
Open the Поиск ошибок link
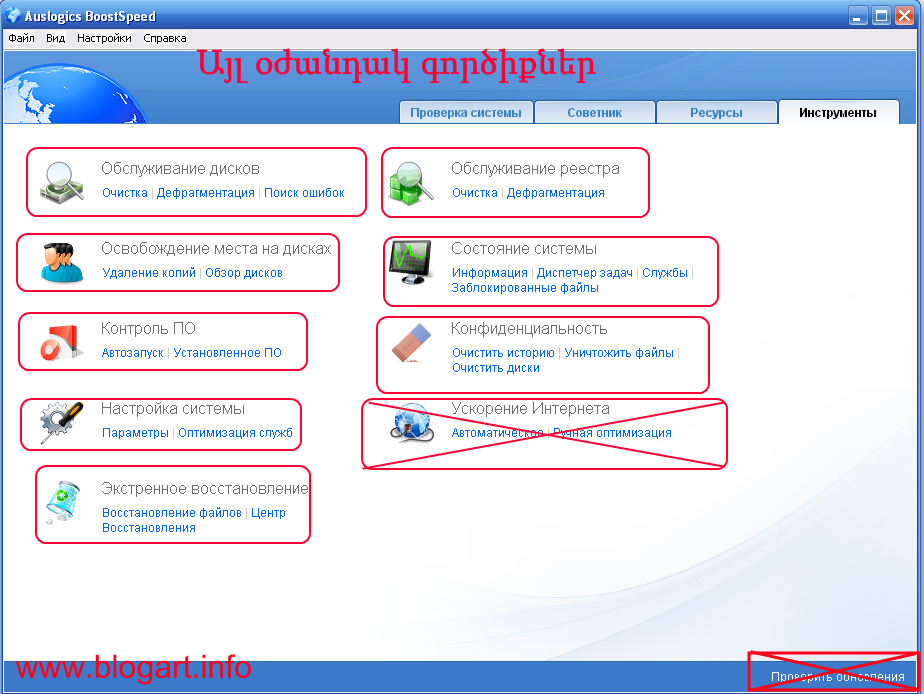tap(304, 193)
